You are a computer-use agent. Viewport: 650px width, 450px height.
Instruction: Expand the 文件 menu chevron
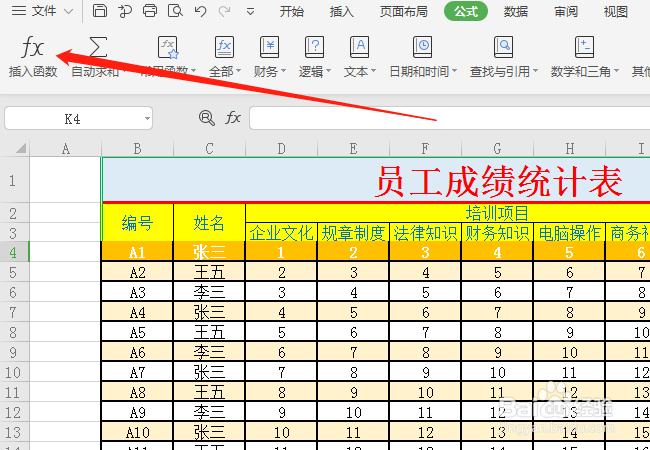[69, 12]
